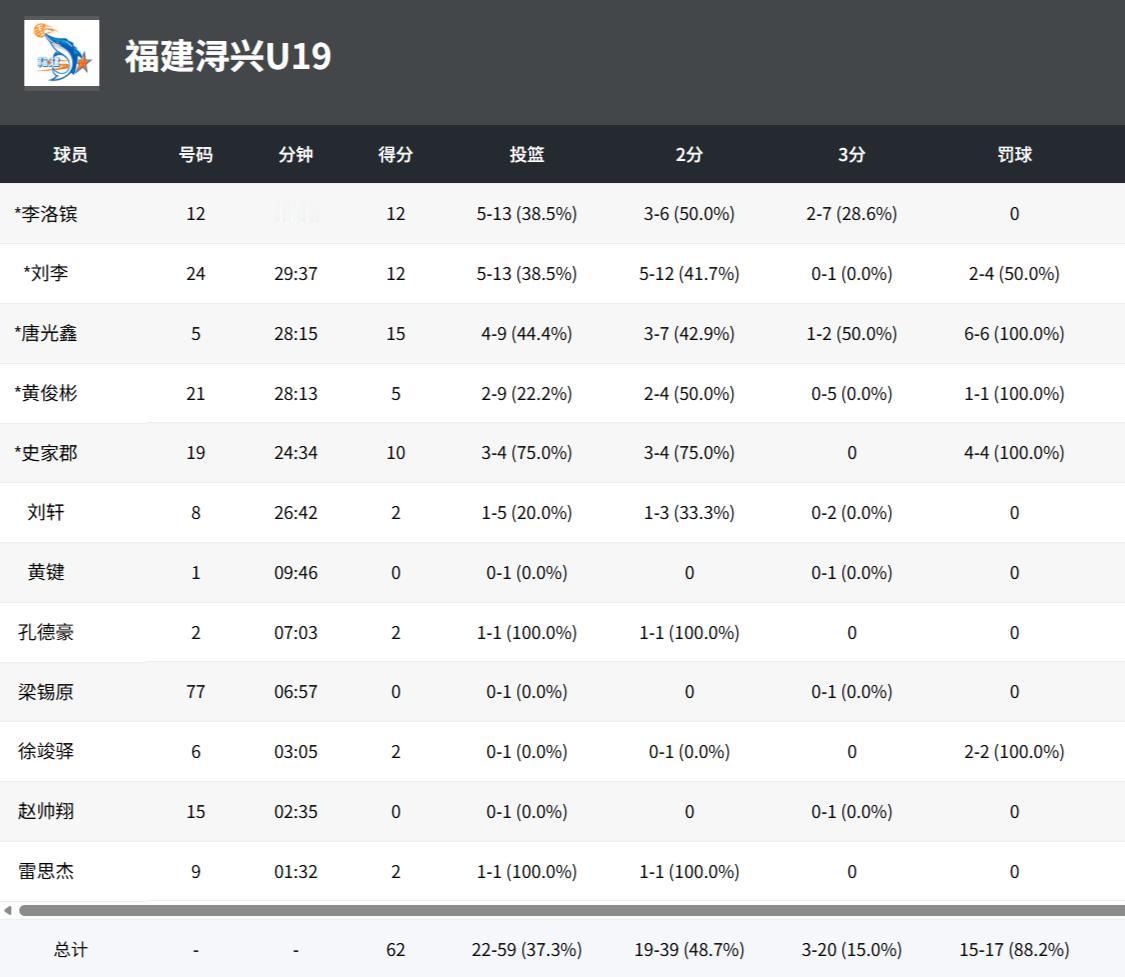Click the 福建浔兴U19 team logo
1125x977 pixels.
tap(62, 53)
